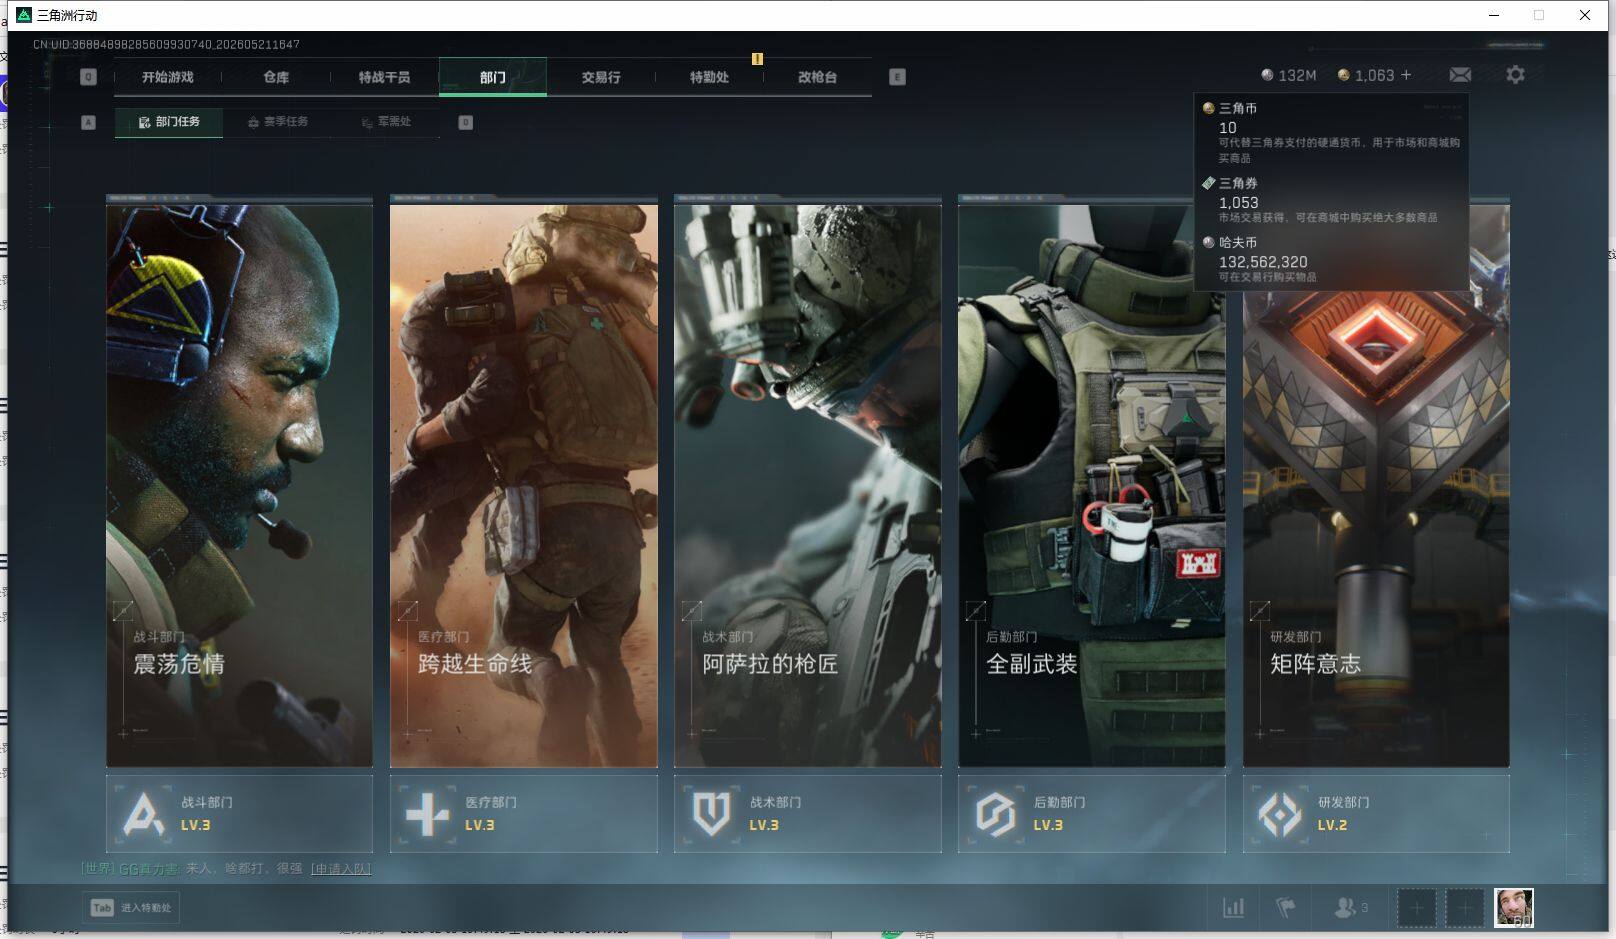The width and height of the screenshot is (1616, 939).
Task: Minimize the 三角洲行动 window
Action: 1494,15
